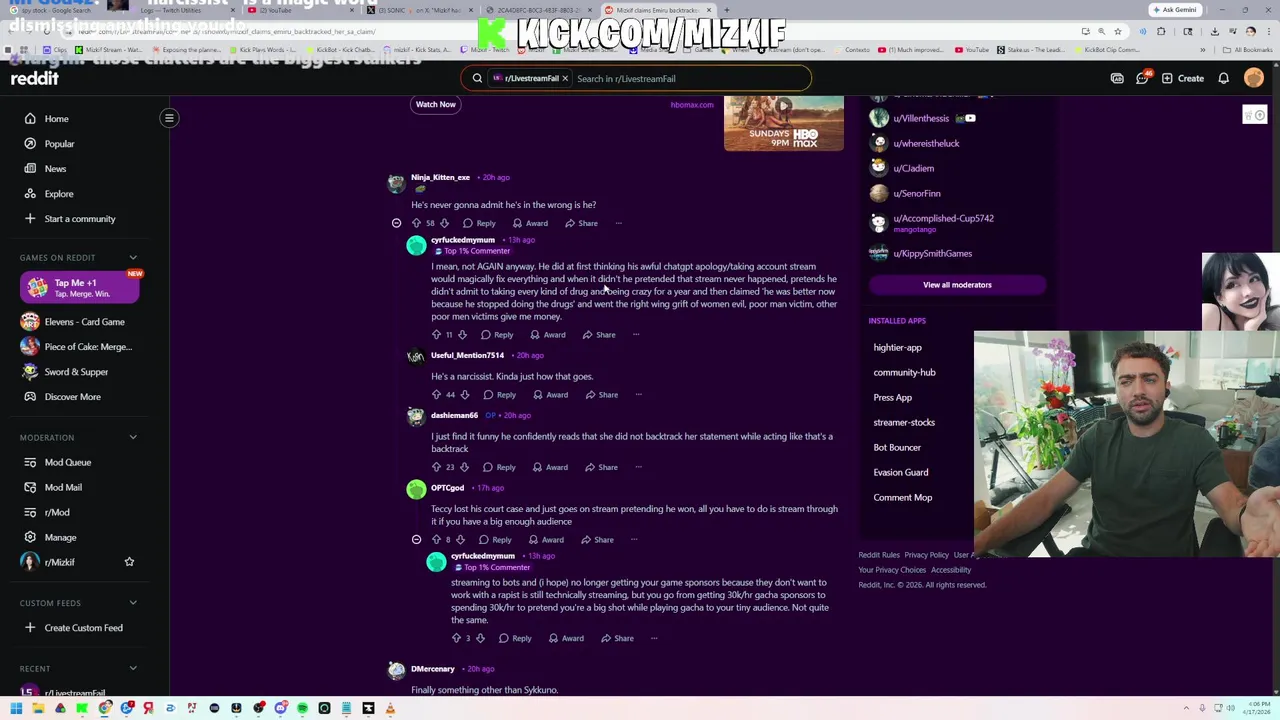Collapse the Custom Feeds section

[x=132, y=603]
